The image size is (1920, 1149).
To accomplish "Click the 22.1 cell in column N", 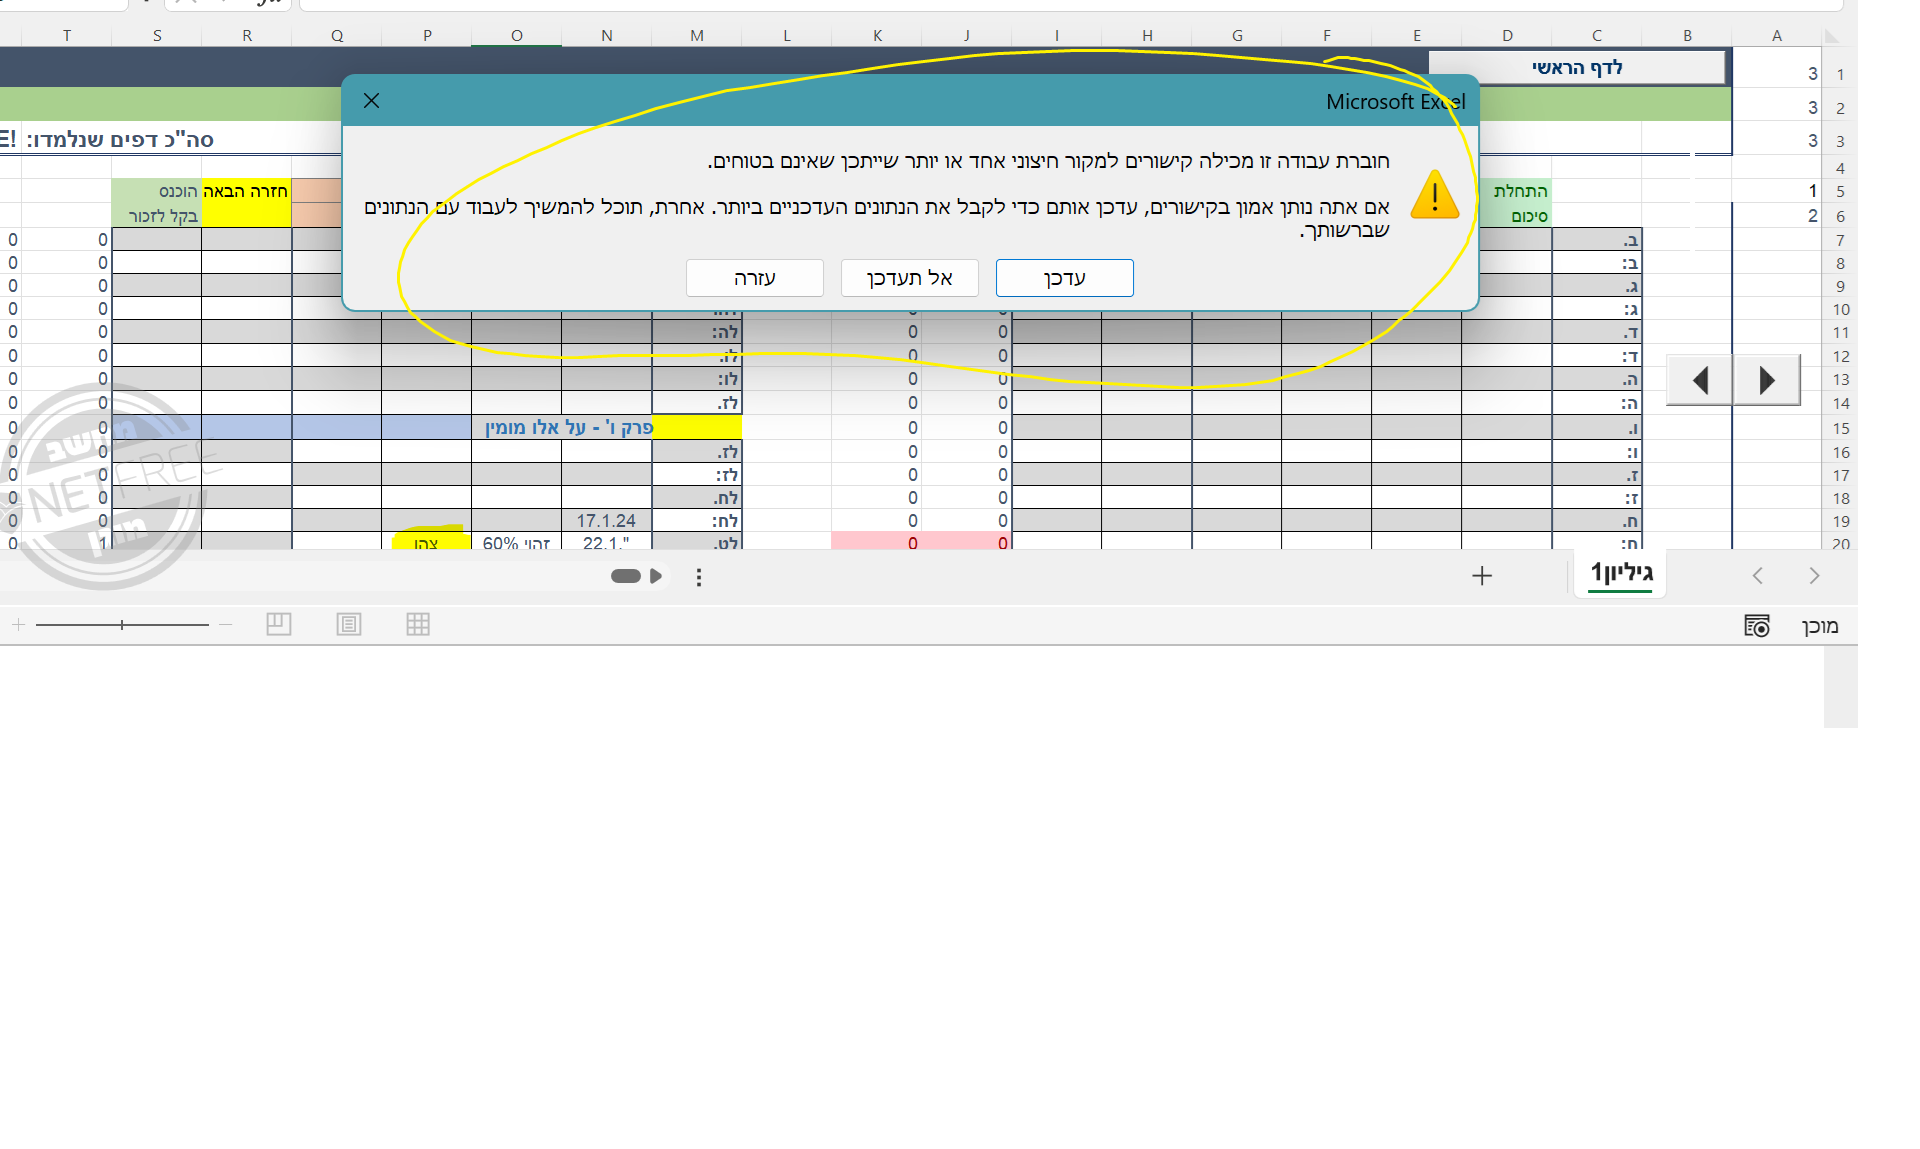I will click(x=606, y=543).
